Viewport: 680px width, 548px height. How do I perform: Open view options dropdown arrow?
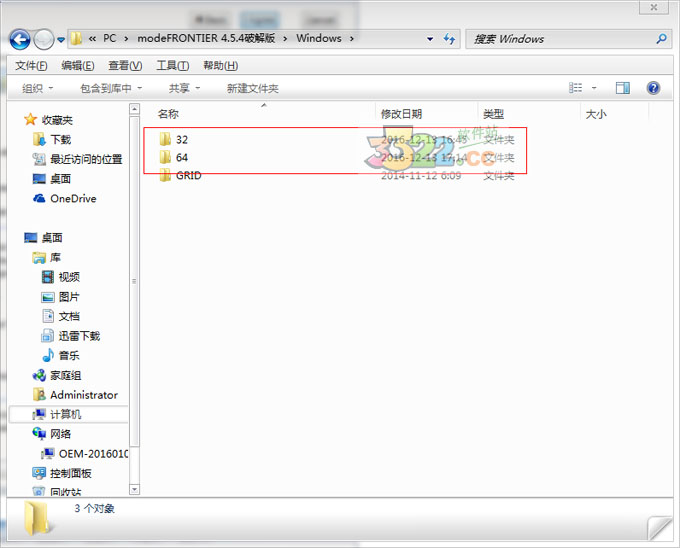594,88
